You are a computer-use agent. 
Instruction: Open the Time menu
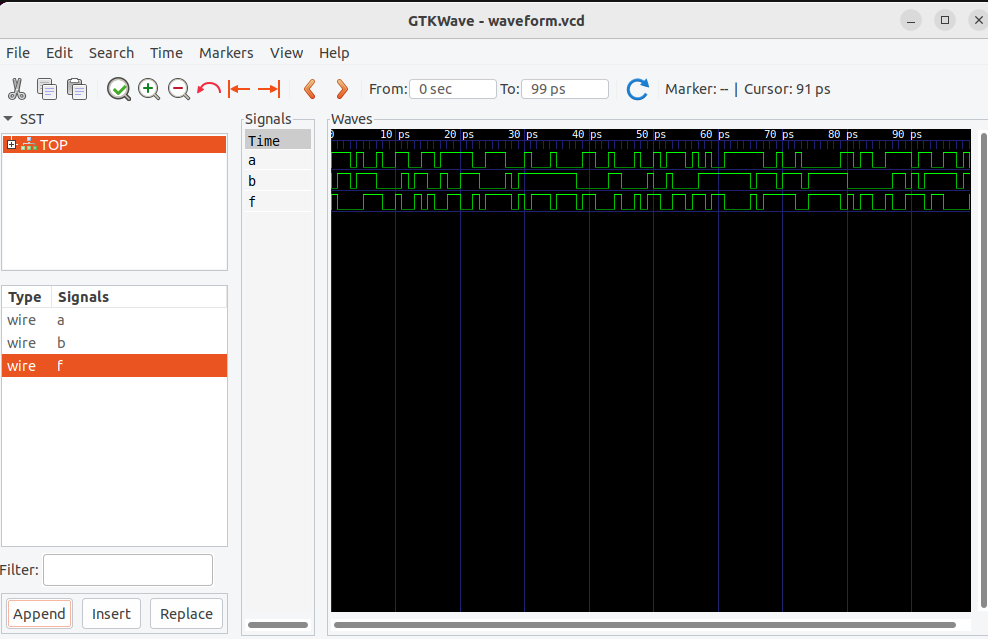(166, 52)
